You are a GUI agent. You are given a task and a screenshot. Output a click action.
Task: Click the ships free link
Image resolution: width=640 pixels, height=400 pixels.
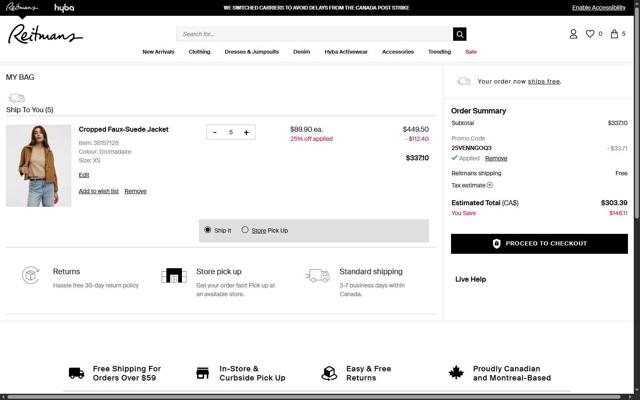(544, 82)
